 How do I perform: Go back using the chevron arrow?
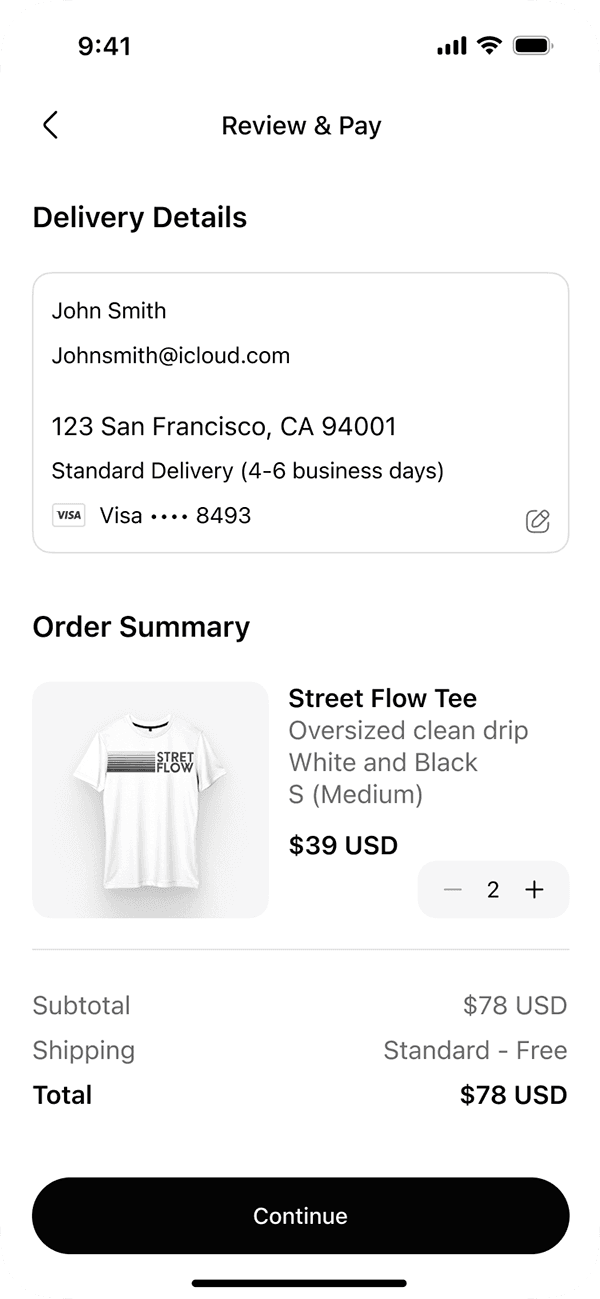click(50, 125)
